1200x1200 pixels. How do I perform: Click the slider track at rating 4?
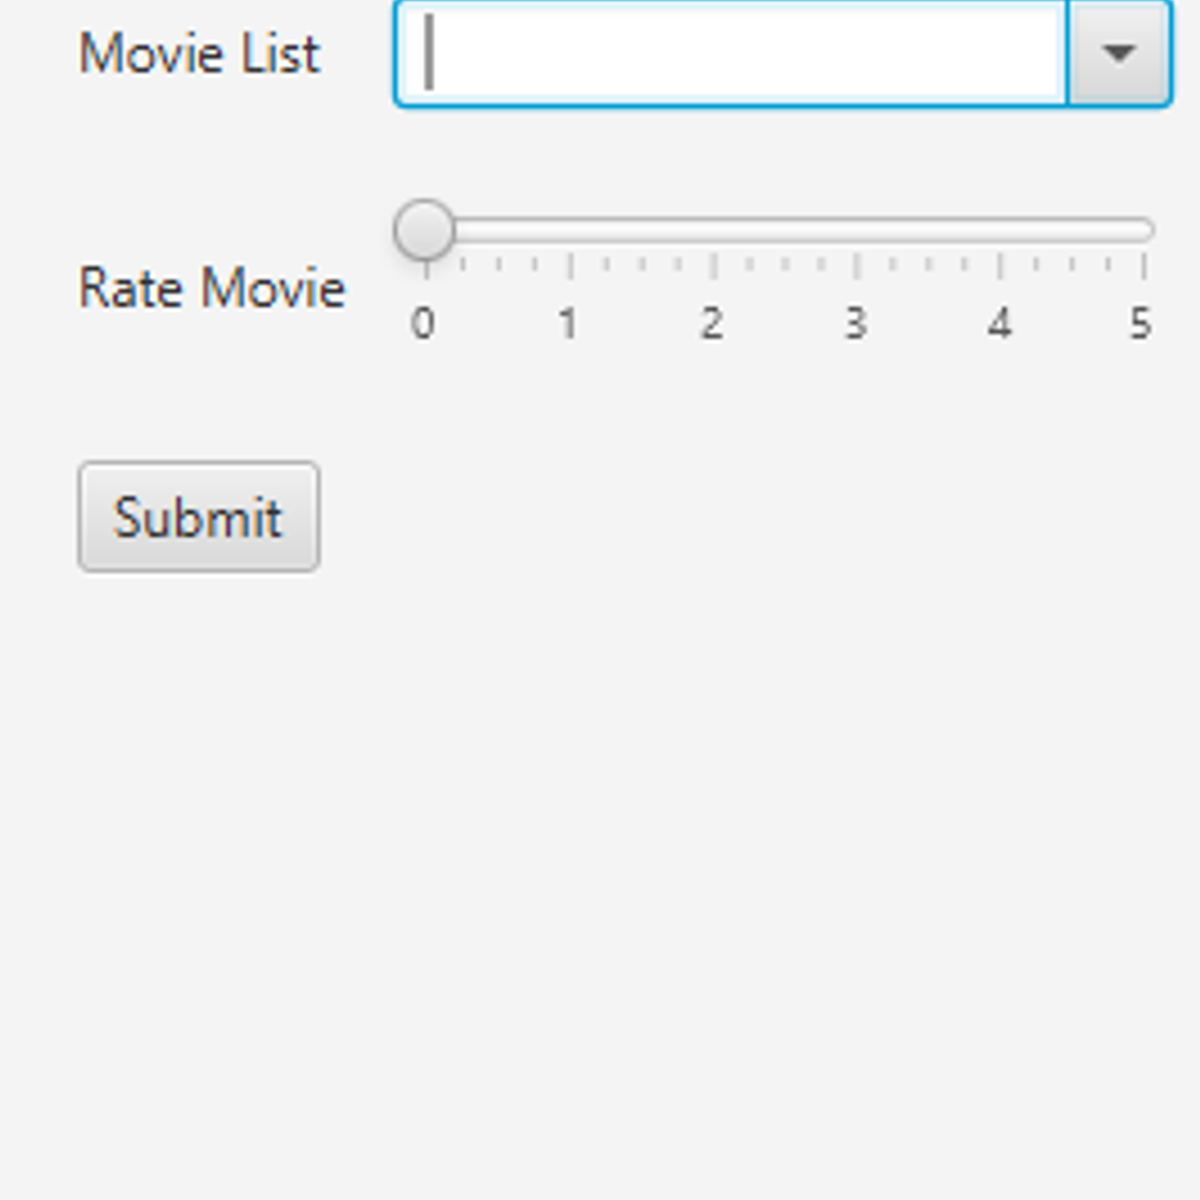(999, 230)
